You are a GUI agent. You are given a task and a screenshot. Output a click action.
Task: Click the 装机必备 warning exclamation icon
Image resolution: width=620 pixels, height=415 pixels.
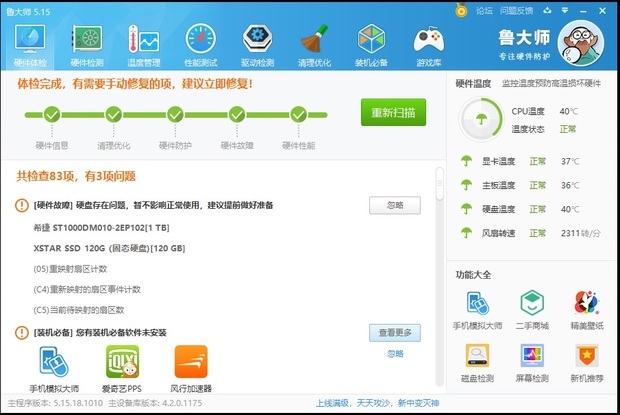click(22, 332)
